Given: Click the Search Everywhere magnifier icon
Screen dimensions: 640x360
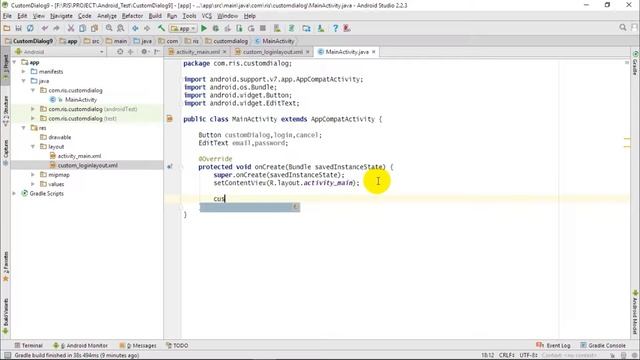Looking at the screenshot, I should (x=622, y=27).
